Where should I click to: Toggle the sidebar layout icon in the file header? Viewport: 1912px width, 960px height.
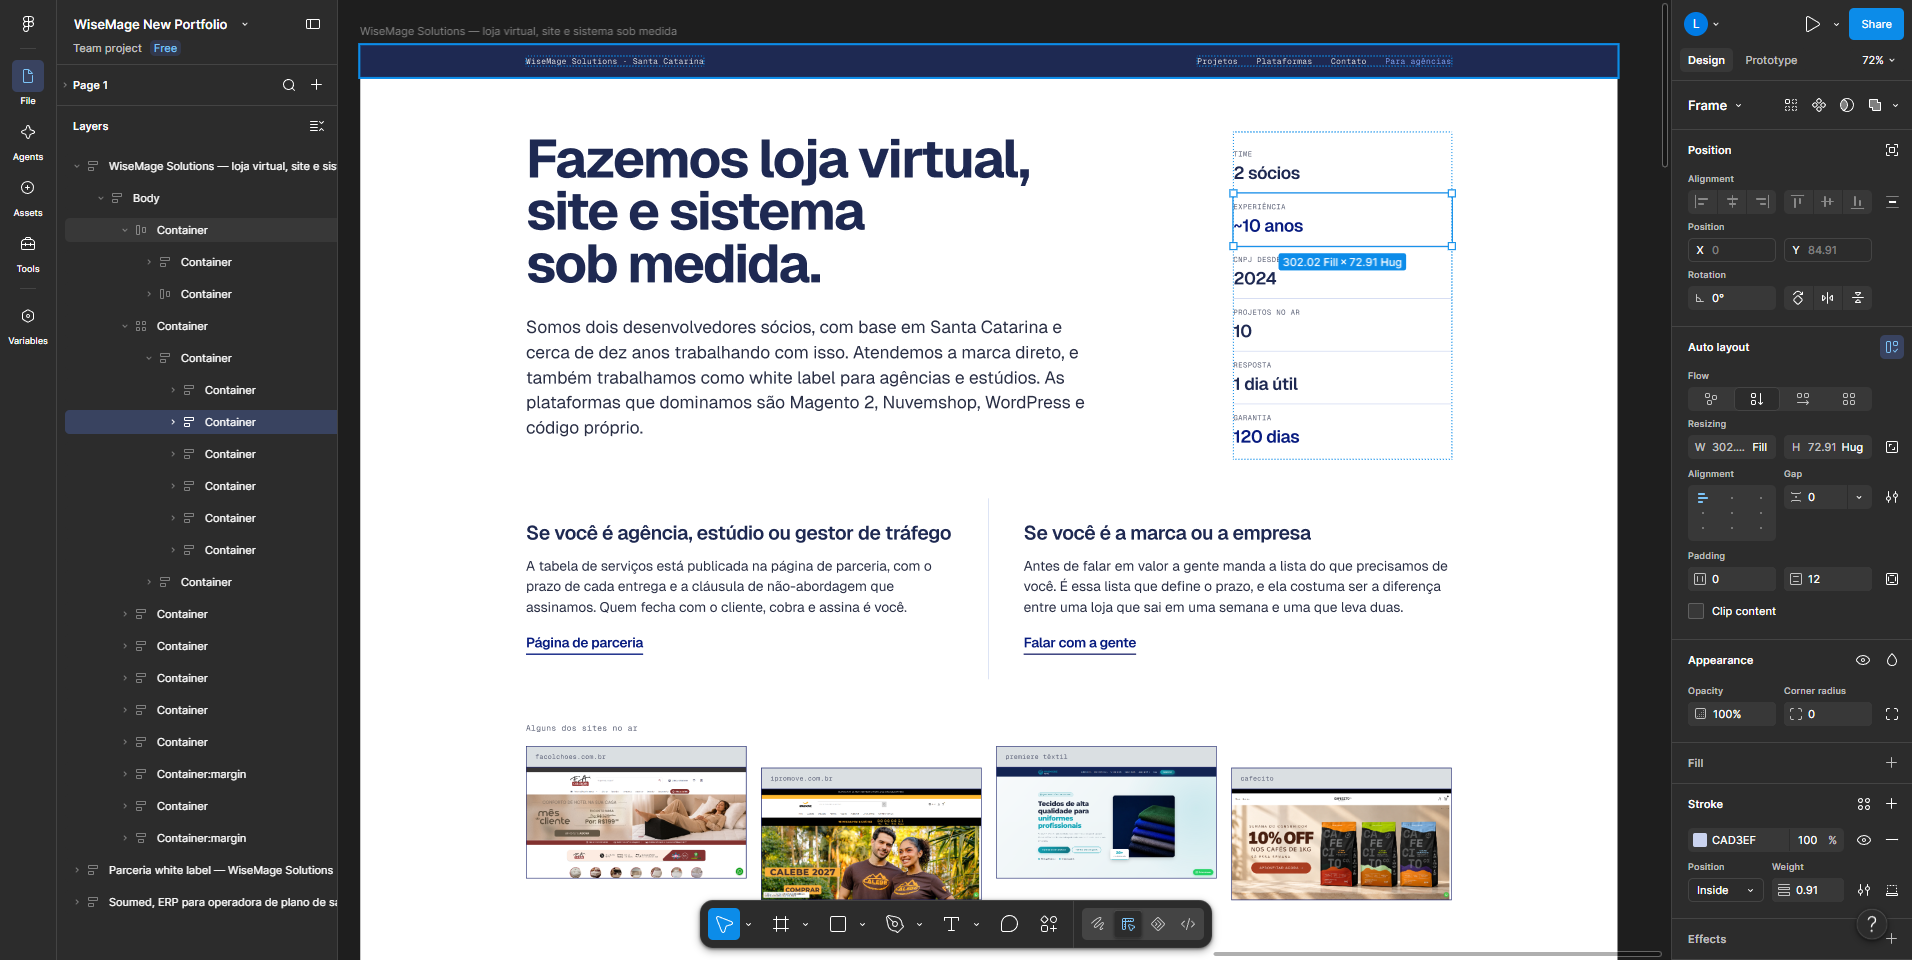click(313, 24)
